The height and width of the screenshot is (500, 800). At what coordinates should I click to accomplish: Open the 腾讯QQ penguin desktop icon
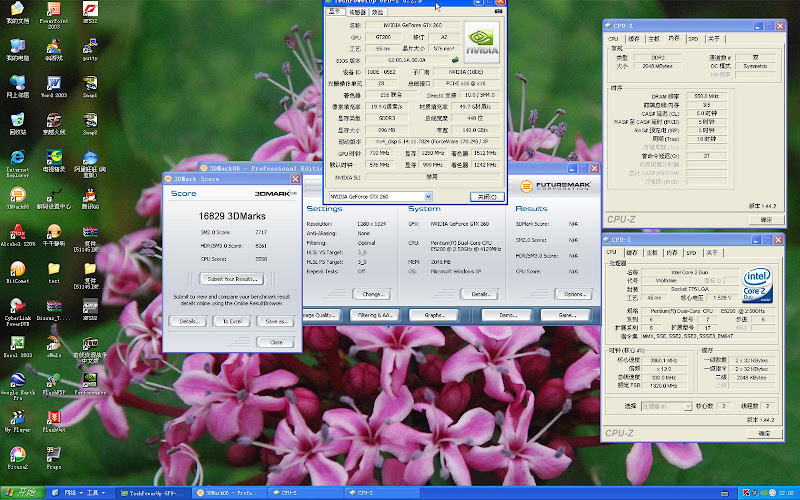tap(90, 198)
